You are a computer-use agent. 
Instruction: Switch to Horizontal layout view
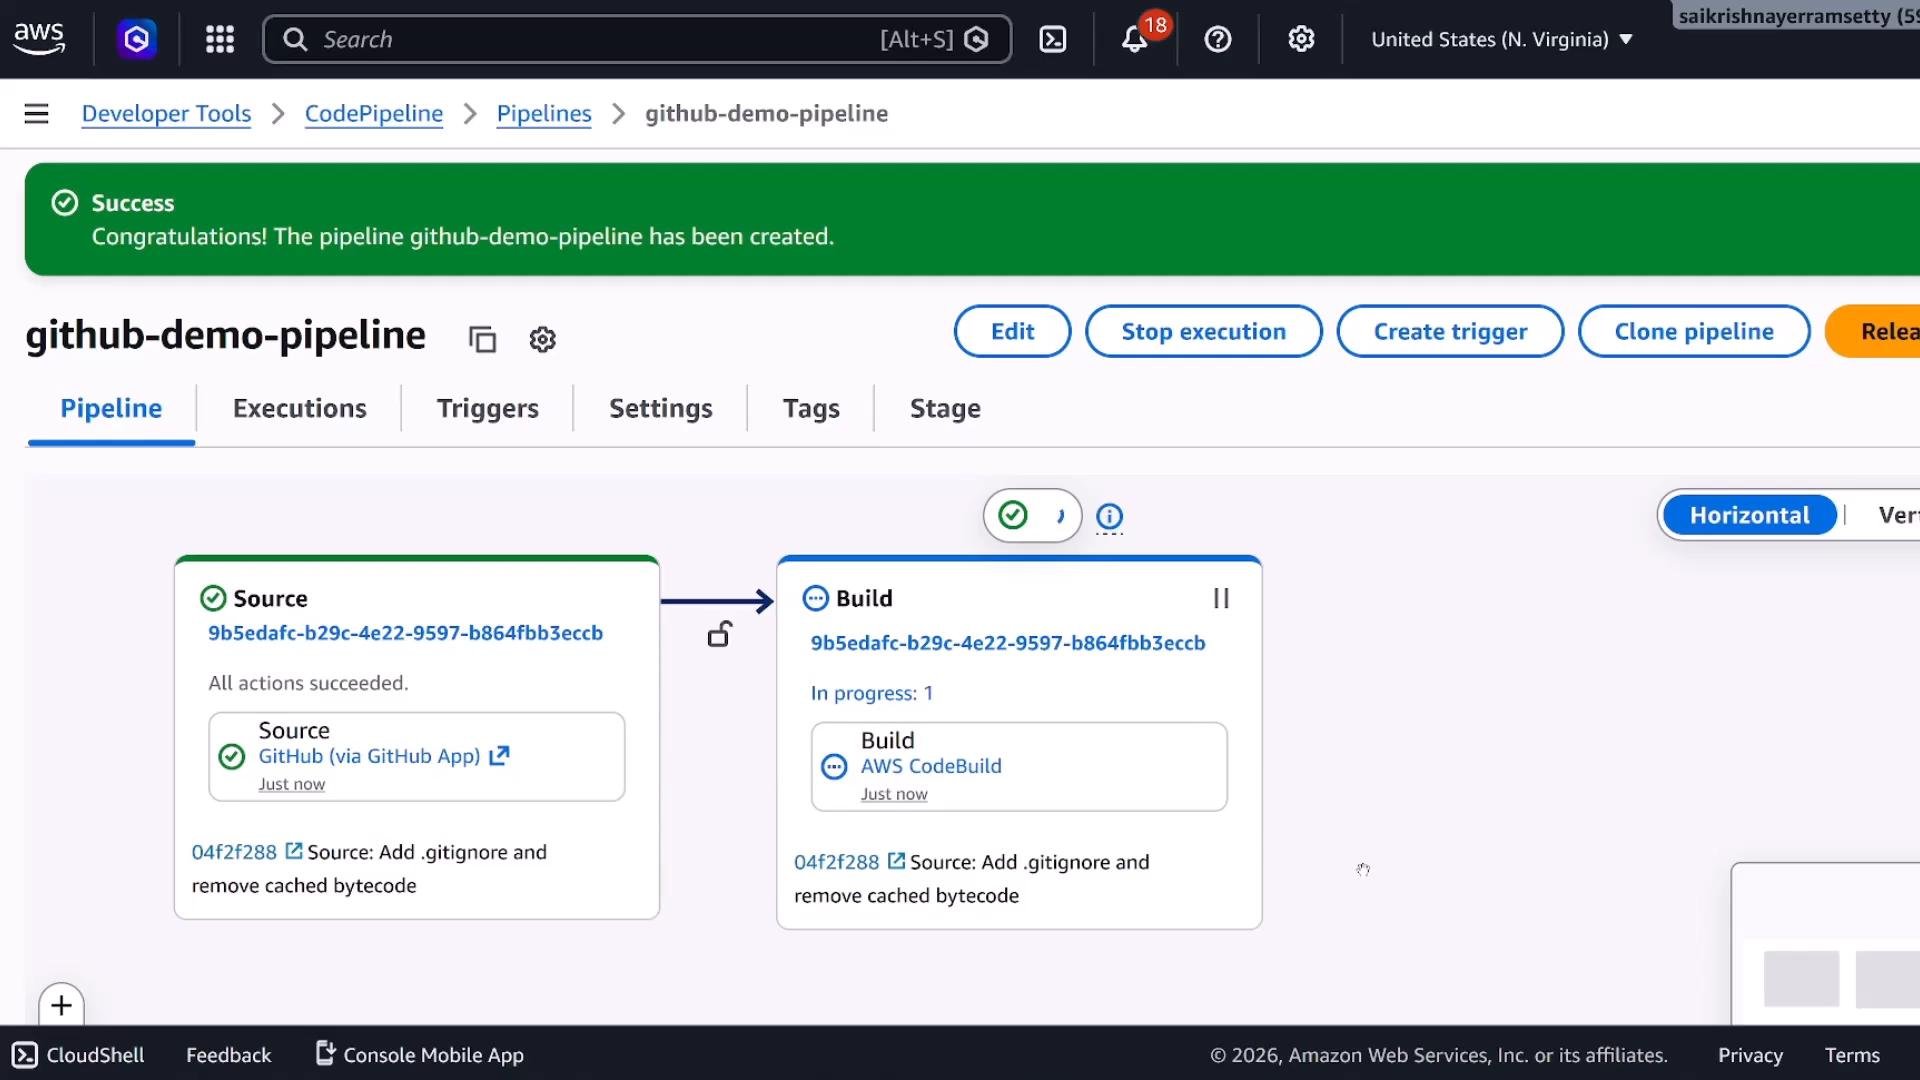1750,515
